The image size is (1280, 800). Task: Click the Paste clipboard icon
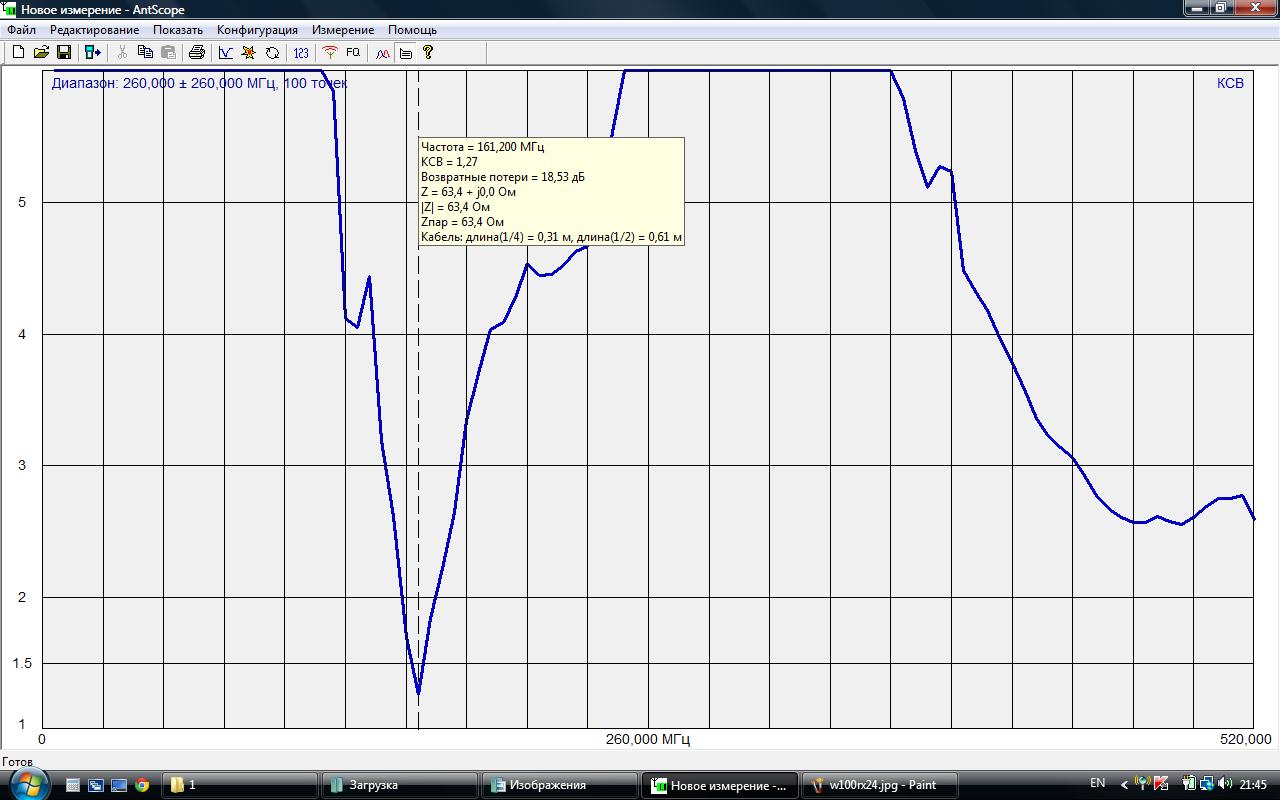coord(168,52)
